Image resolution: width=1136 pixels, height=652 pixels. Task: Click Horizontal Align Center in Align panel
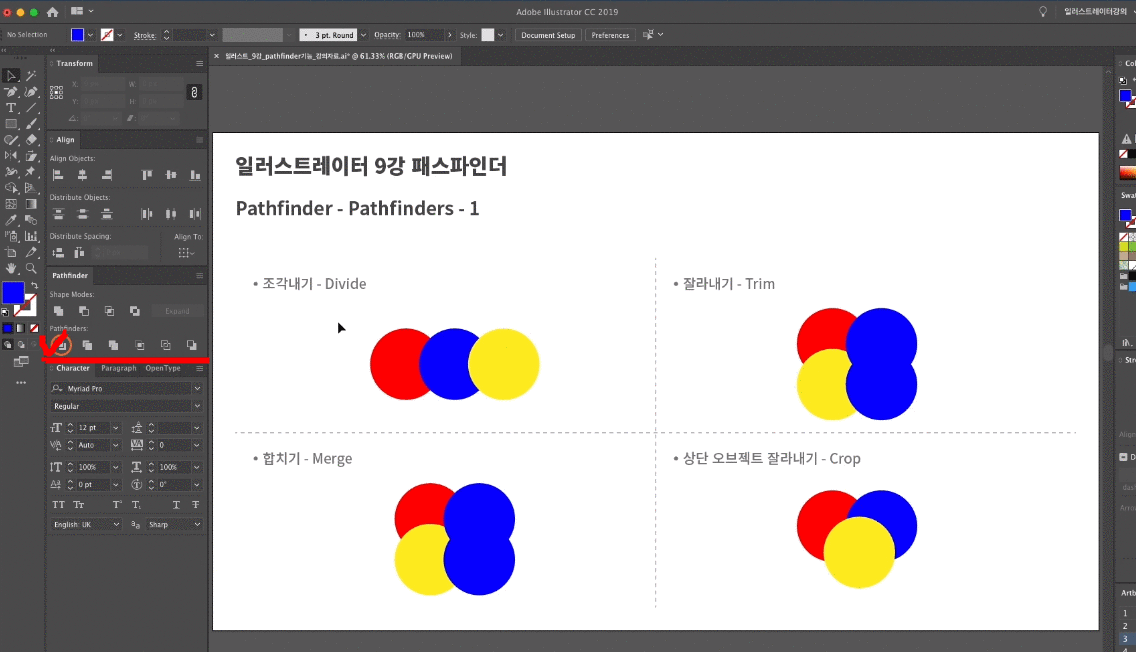tap(83, 175)
